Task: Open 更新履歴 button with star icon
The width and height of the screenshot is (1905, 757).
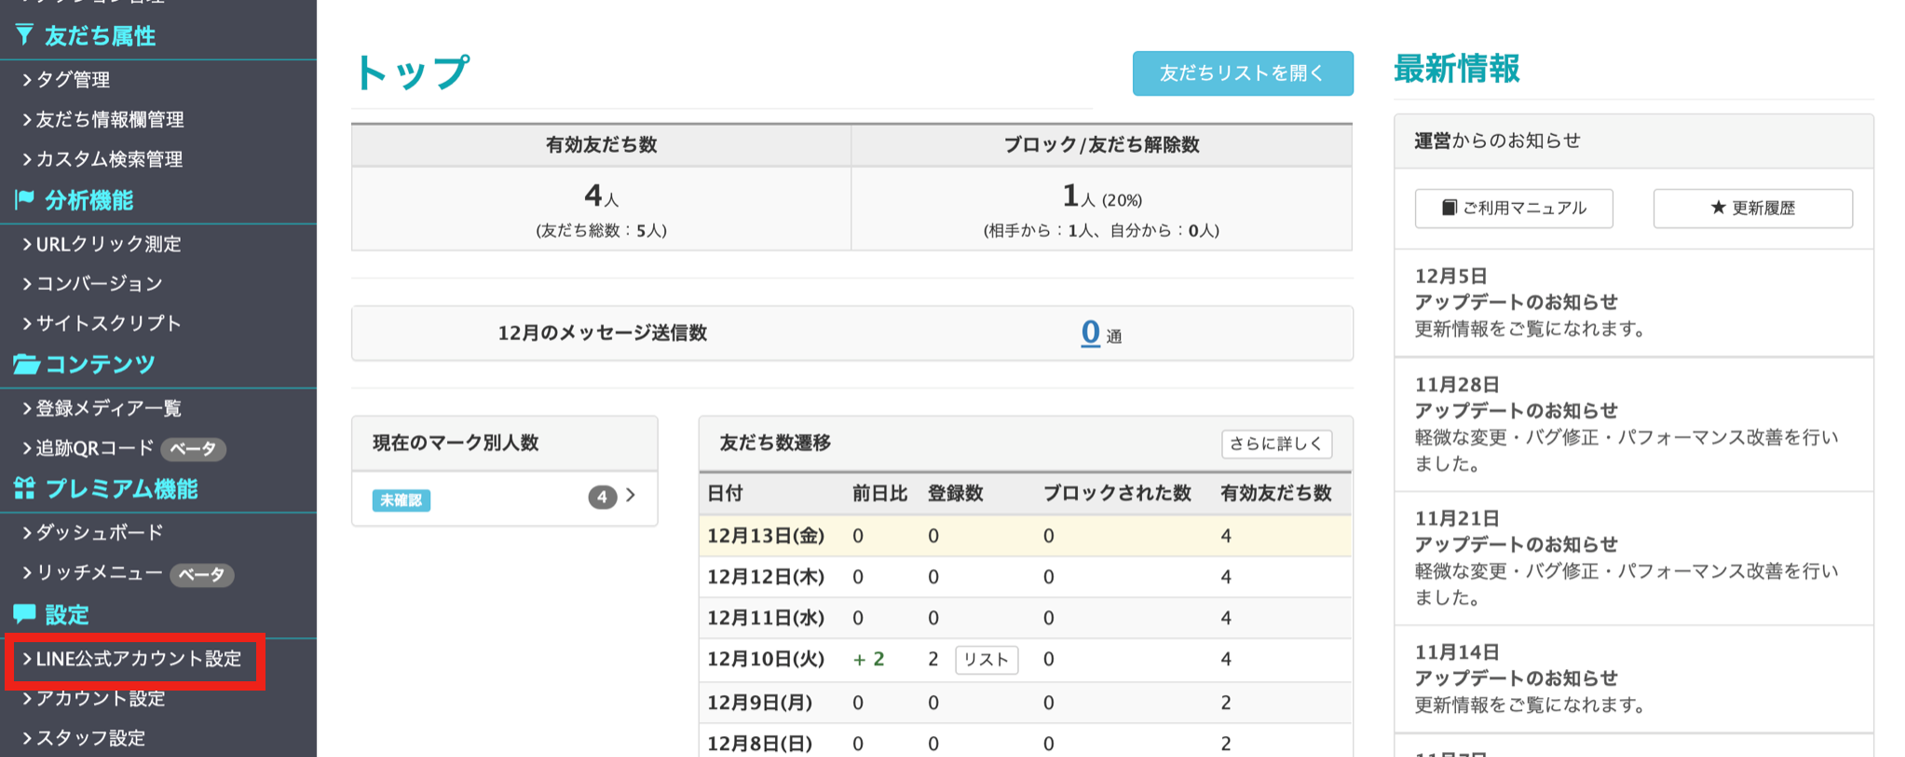Action: pos(1752,208)
